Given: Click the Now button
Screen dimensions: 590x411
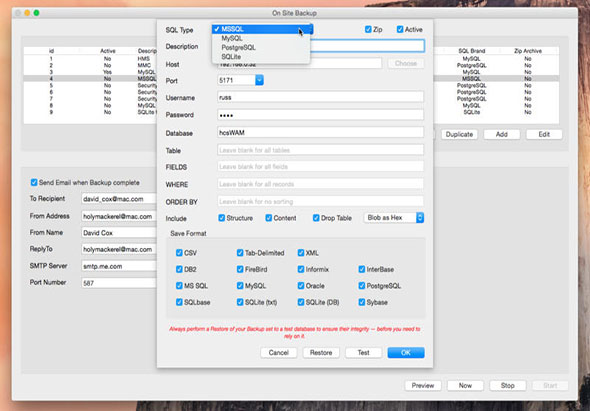Looking at the screenshot, I should pos(465,385).
